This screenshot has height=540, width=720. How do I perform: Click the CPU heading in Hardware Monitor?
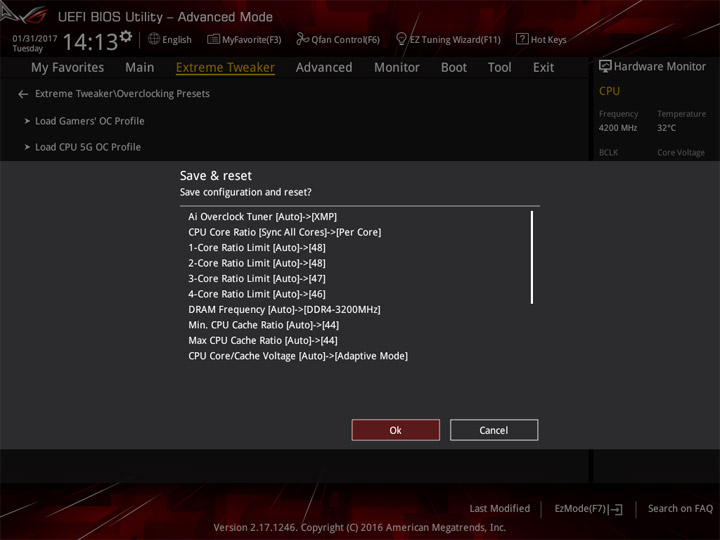point(609,91)
